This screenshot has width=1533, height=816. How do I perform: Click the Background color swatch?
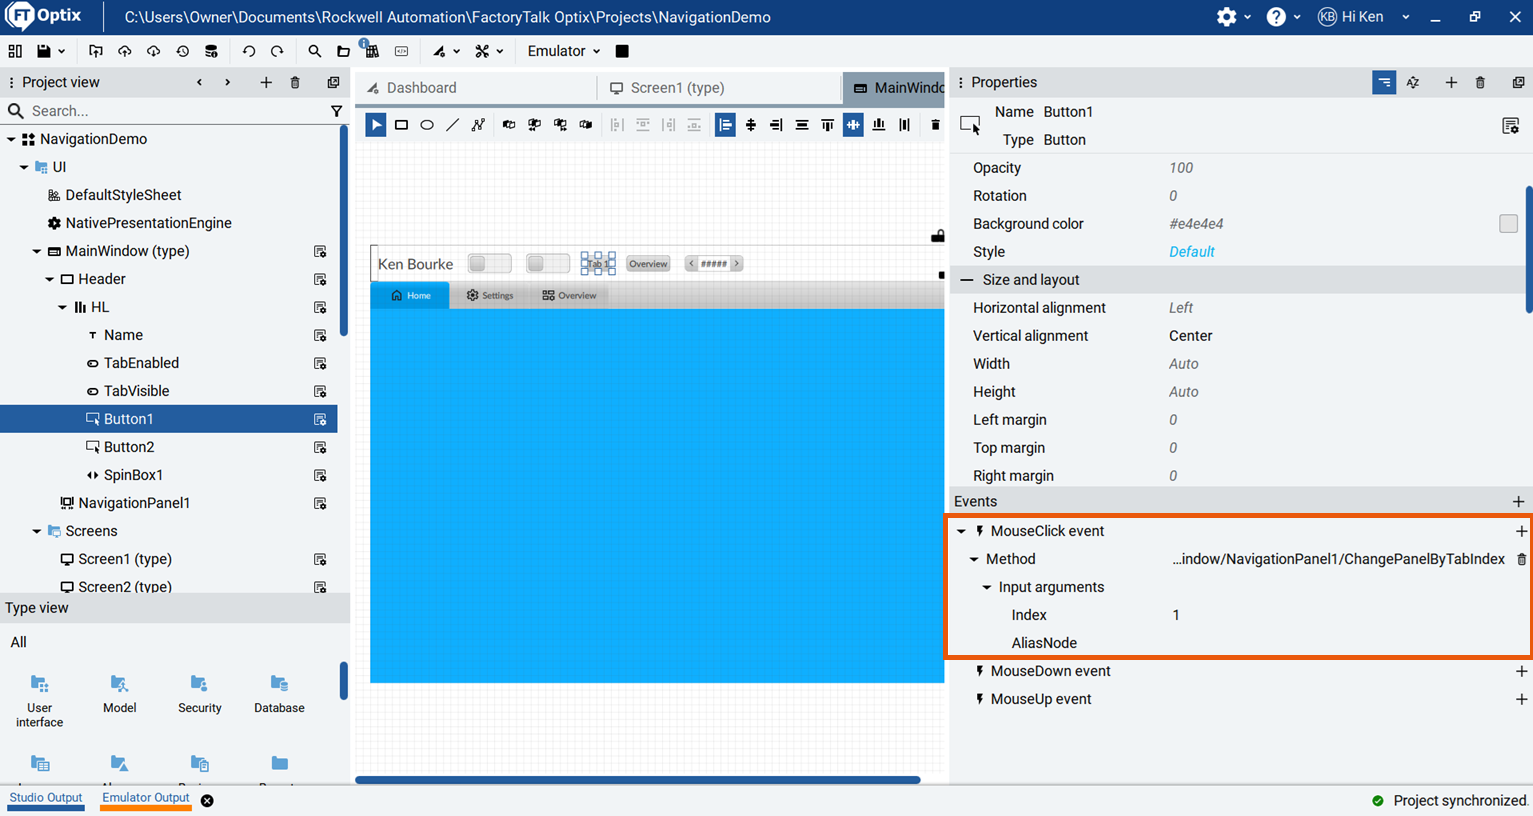(1508, 224)
